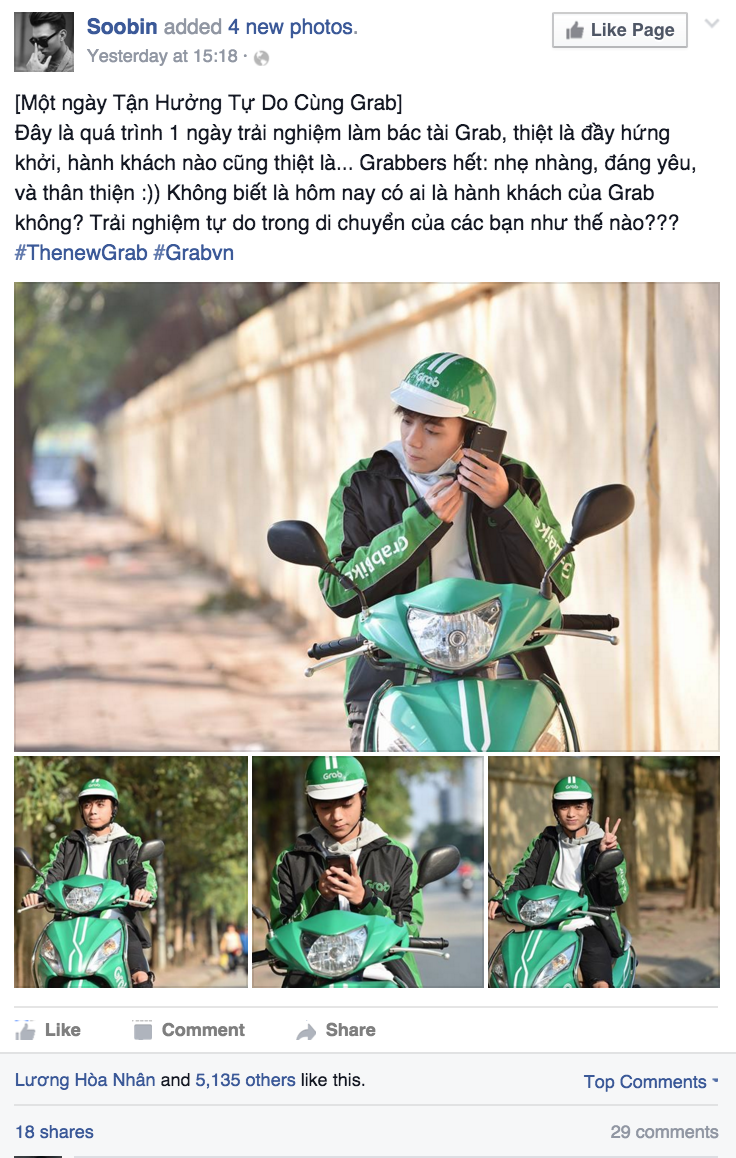The width and height of the screenshot is (736, 1158).
Task: Click the thumbs-up icon beside Like
Action: pos(25,1030)
